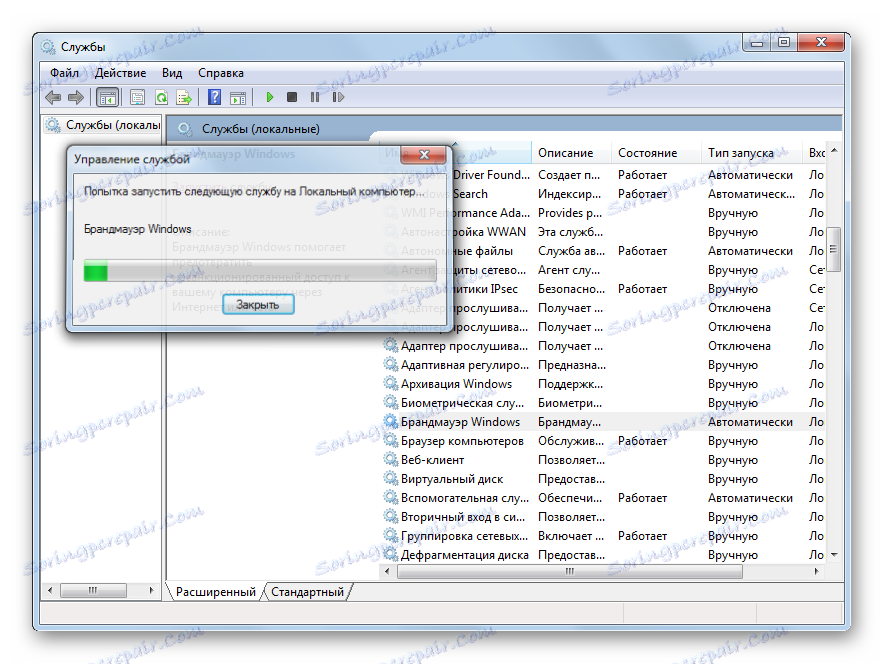
Task: Select the Адаптивная регулиро... service
Action: (x=465, y=365)
